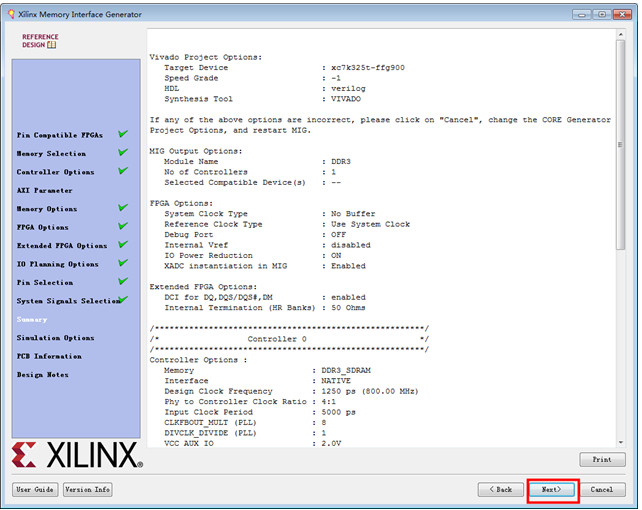Open Pin Selection step

click(x=45, y=282)
